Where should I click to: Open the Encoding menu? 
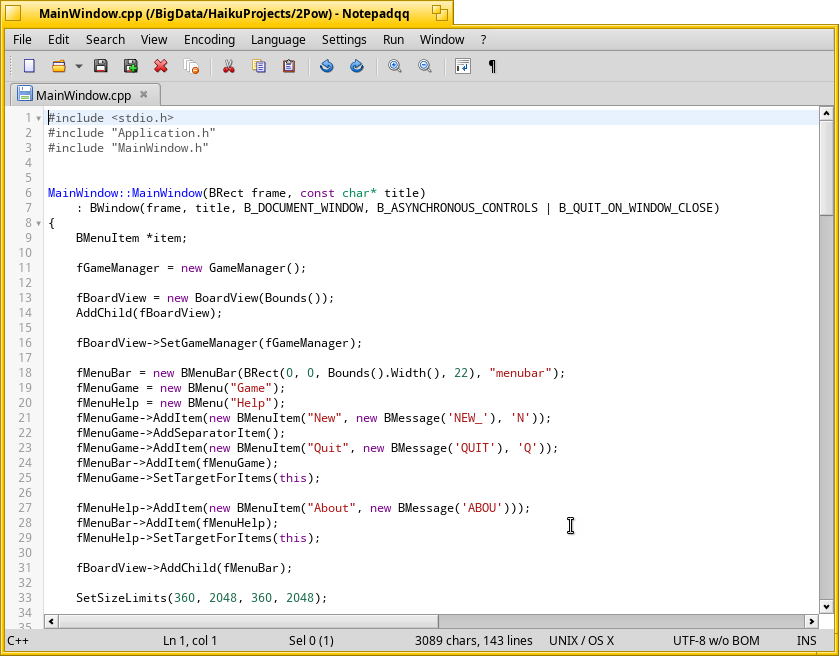point(209,40)
